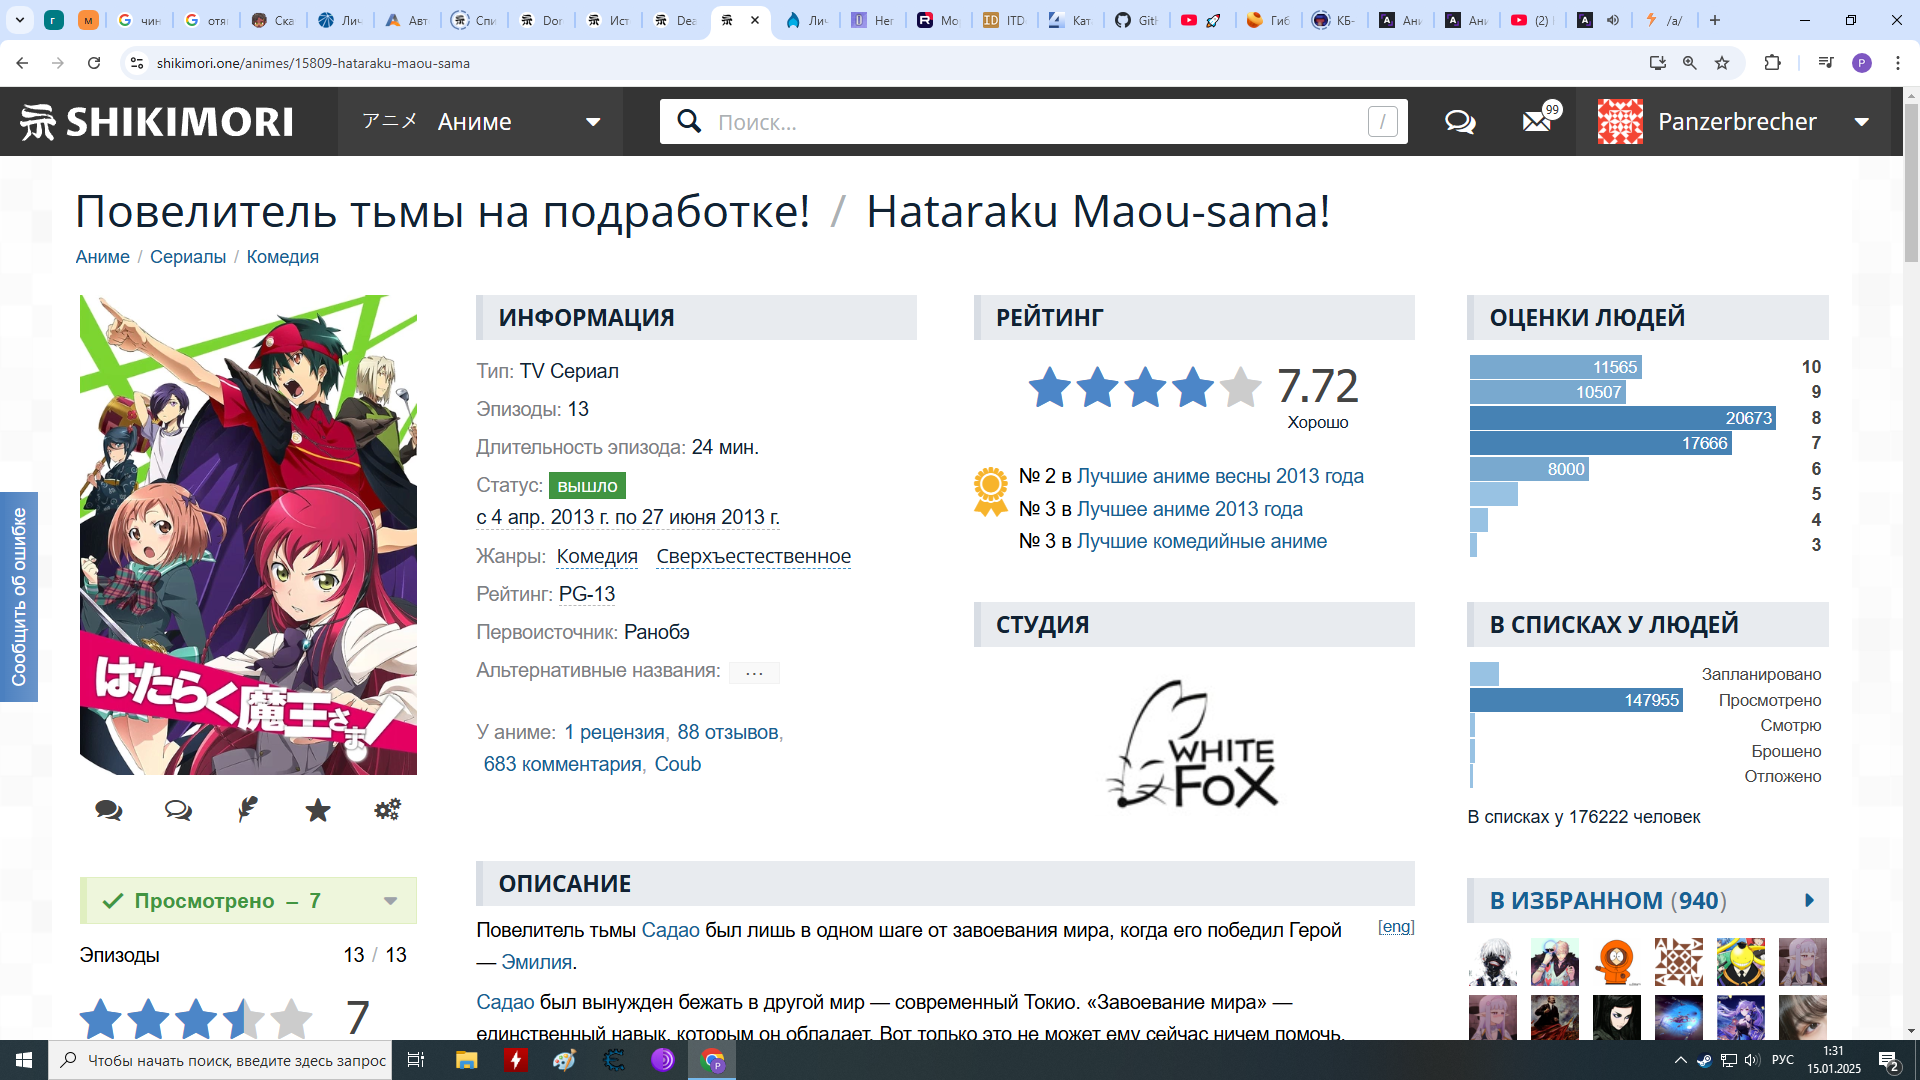Open the edit gears icon under poster
This screenshot has width=1920, height=1080.
click(x=388, y=810)
